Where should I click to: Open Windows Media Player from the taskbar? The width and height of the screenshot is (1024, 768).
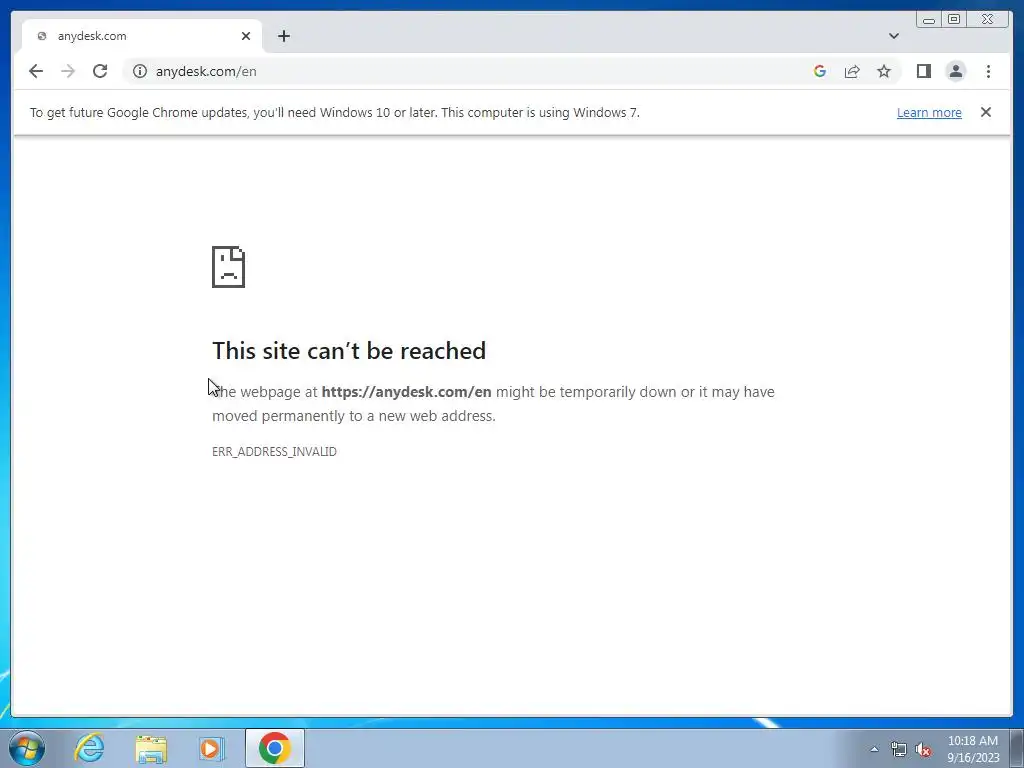pos(212,748)
